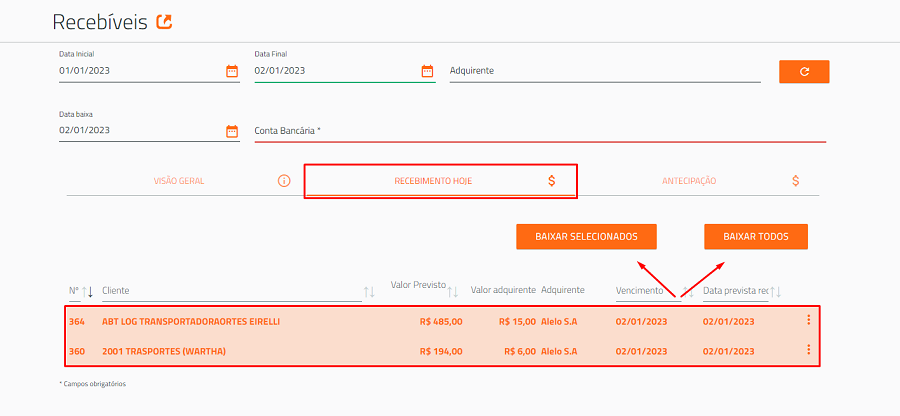
Task: Click record number 360
Action: pyautogui.click(x=76, y=351)
